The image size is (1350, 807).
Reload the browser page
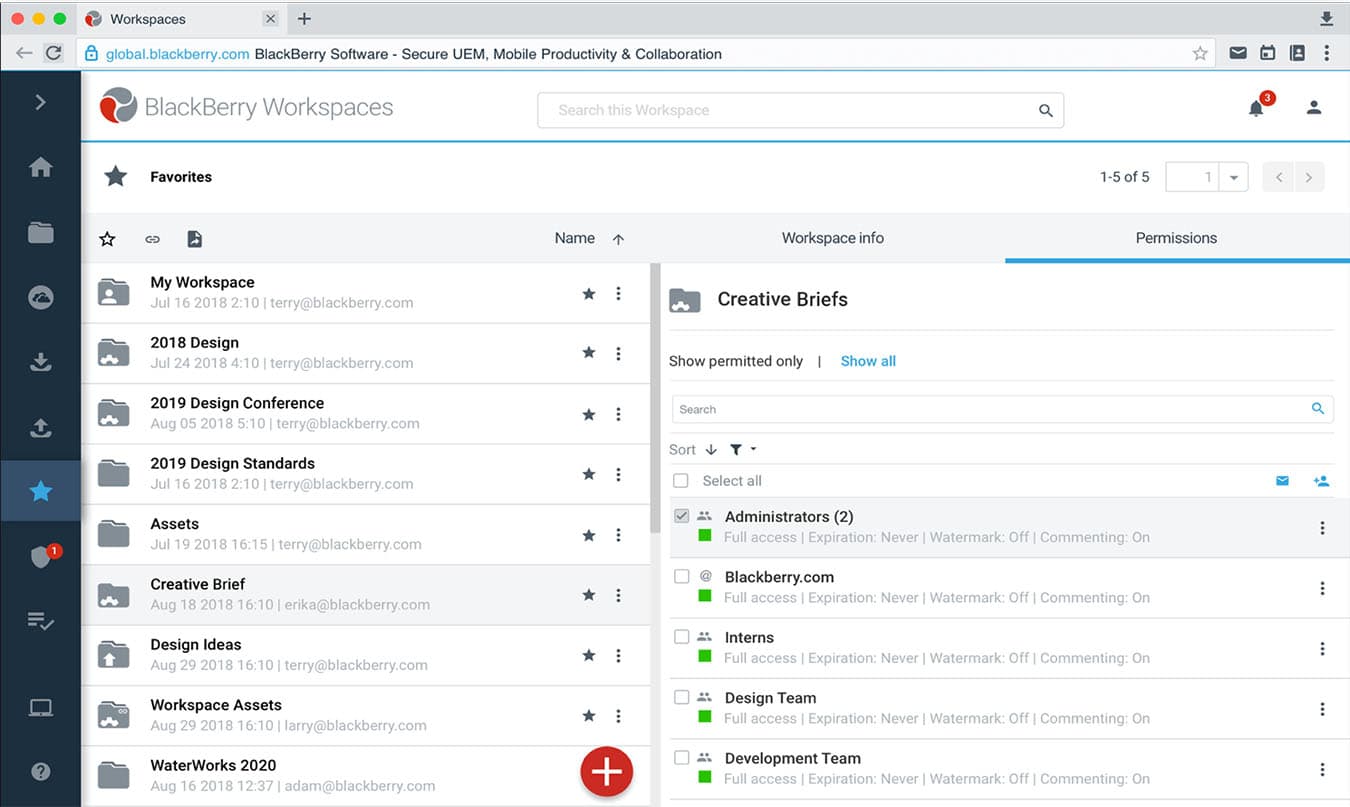(54, 54)
